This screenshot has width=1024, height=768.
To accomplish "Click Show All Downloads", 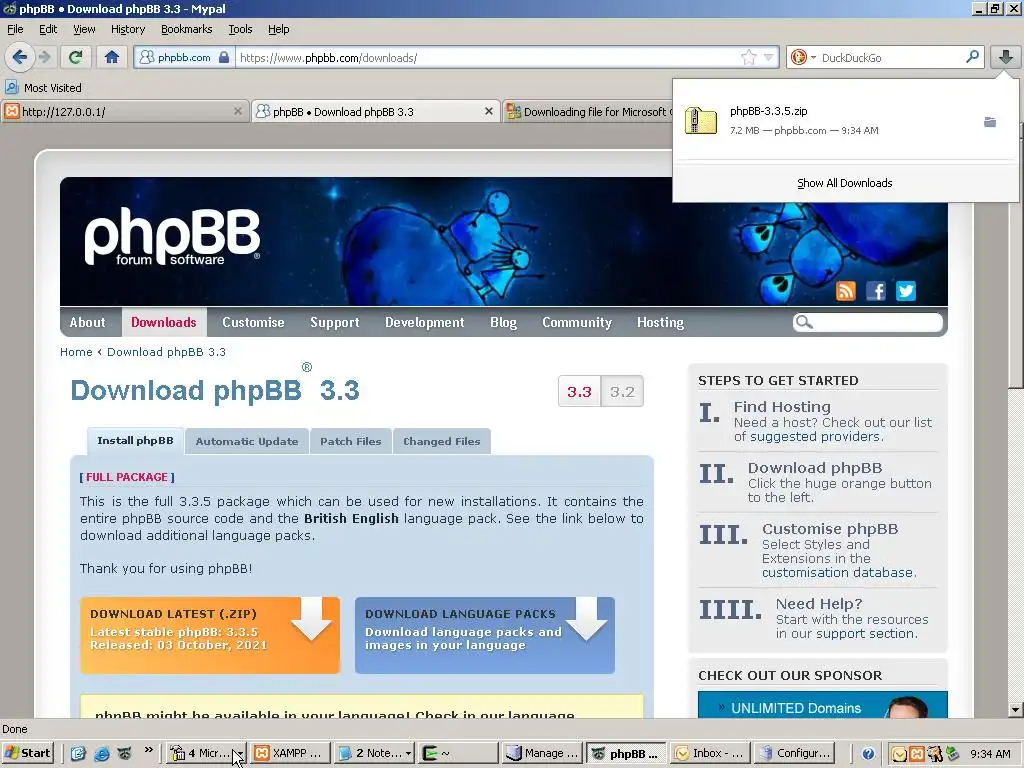I will tap(844, 183).
